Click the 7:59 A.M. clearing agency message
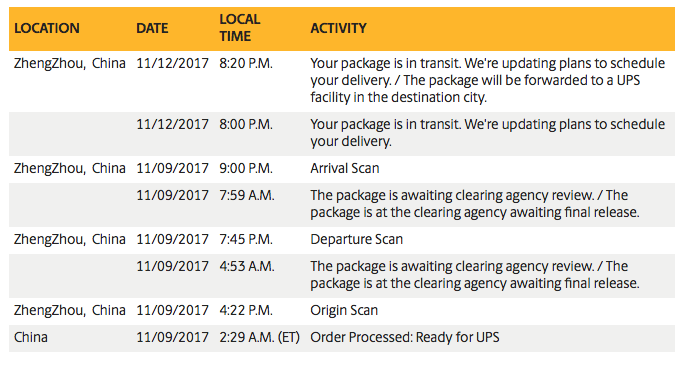 click(474, 204)
